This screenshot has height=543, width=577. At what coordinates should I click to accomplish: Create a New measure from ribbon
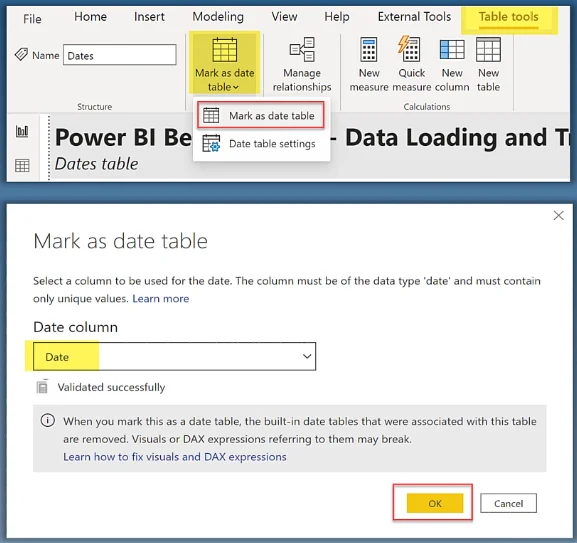369,64
